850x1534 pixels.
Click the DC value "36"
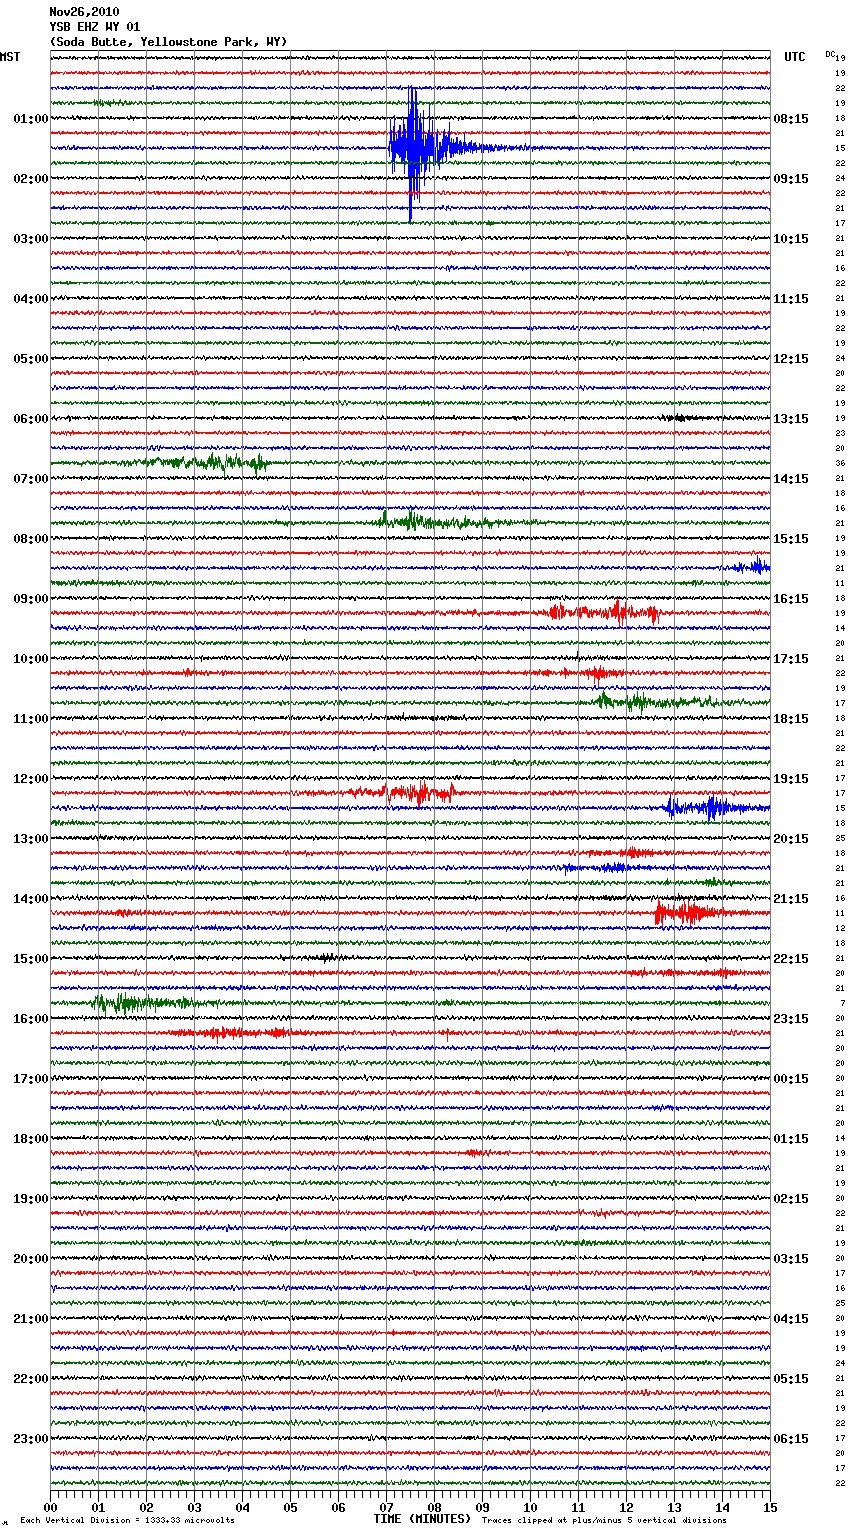(840, 463)
